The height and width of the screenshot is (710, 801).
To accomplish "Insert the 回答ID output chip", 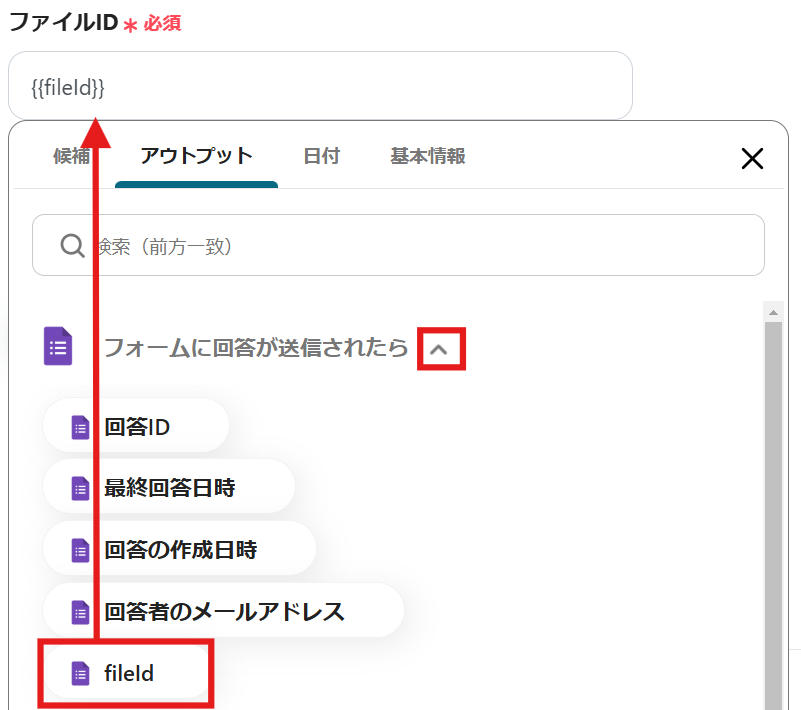I will pos(136,425).
